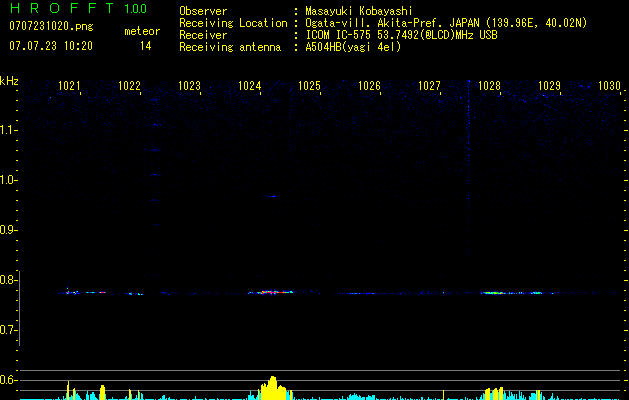This screenshot has height=400, width=629.
Task: Click the 1028 time axis label
Action: 490,86
